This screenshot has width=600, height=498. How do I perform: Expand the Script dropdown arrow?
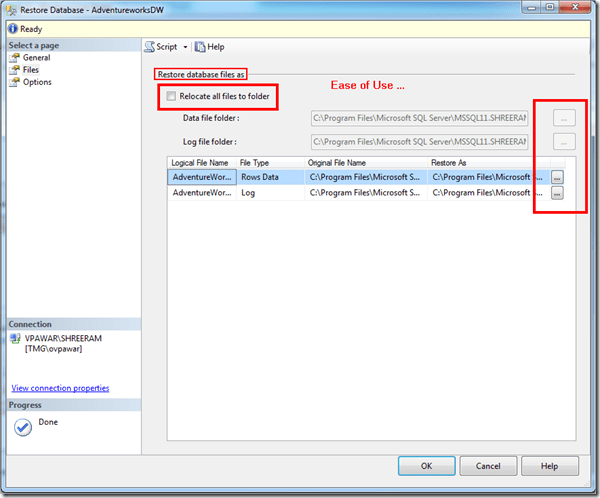click(185, 47)
